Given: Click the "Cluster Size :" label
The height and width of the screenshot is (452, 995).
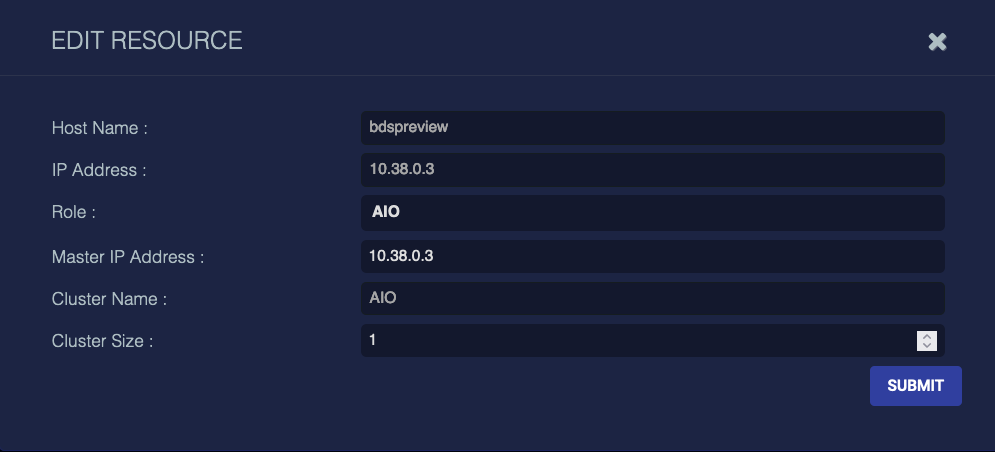Looking at the screenshot, I should [102, 341].
